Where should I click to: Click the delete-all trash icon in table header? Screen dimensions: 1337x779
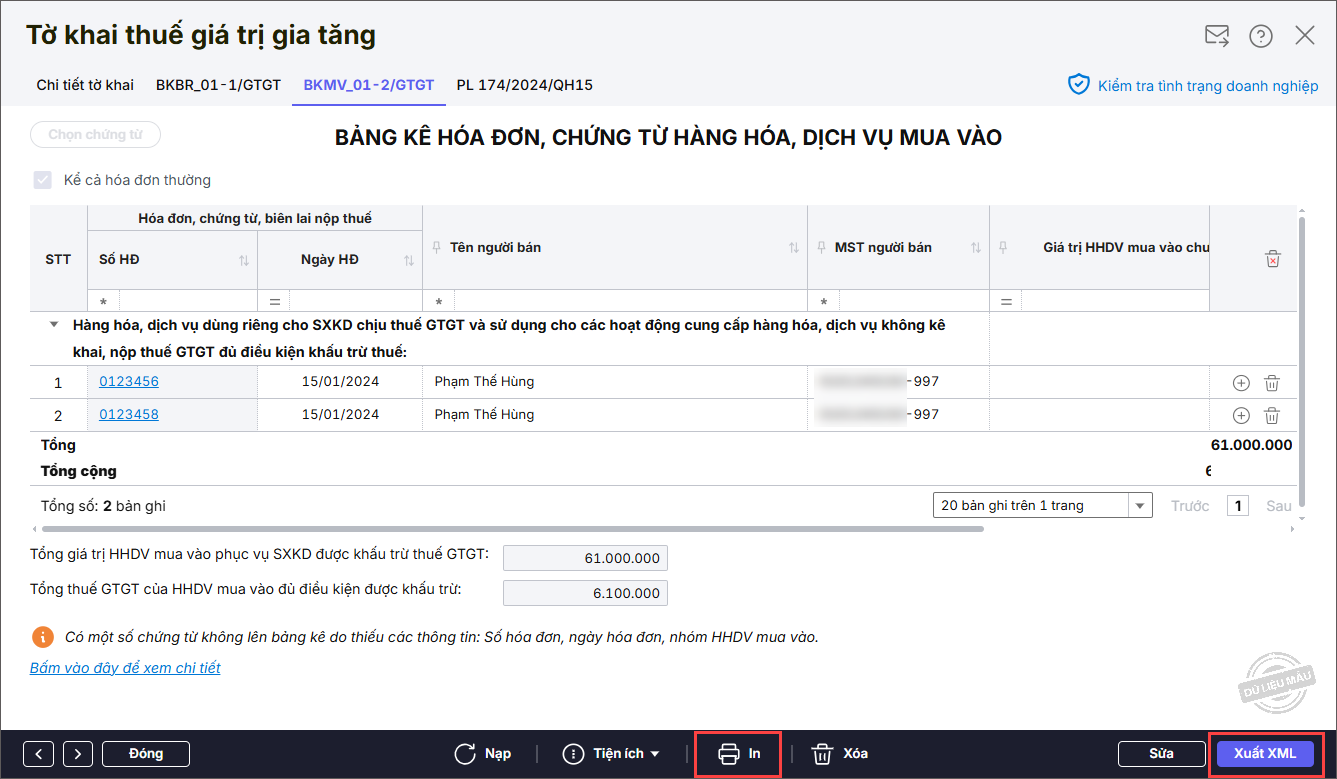click(x=1273, y=259)
